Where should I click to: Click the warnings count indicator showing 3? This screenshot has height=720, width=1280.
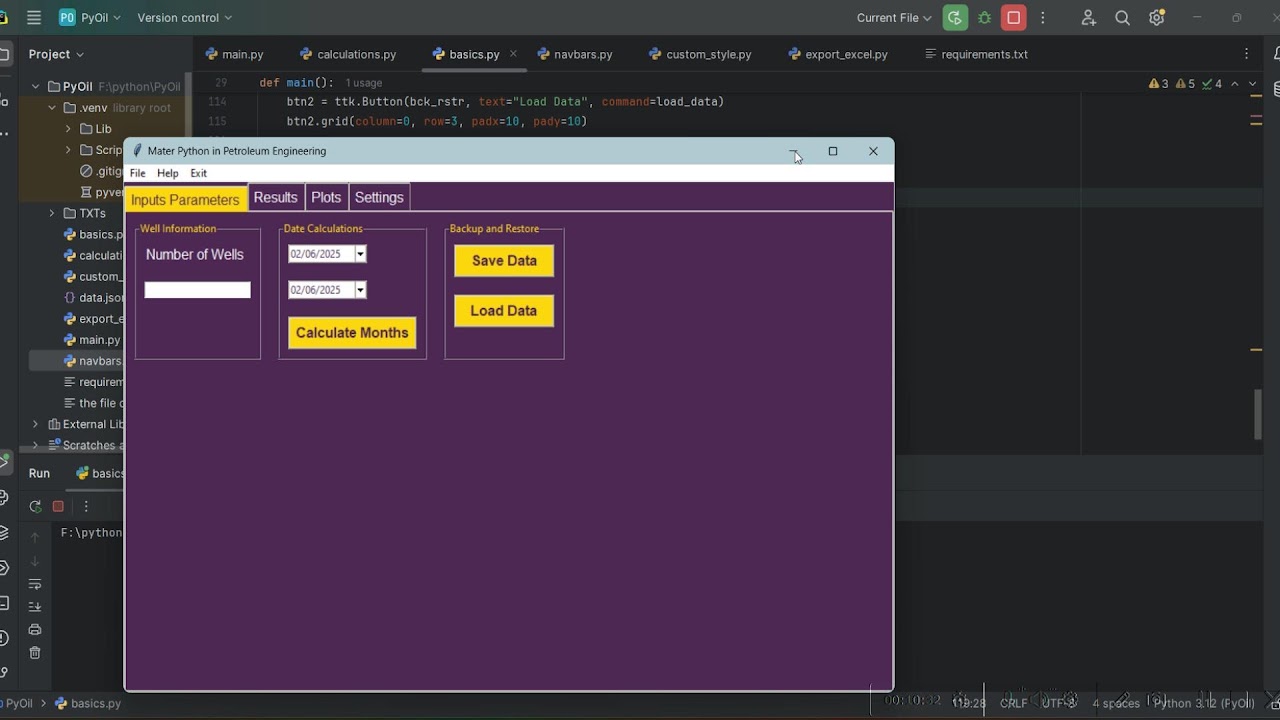[1159, 84]
